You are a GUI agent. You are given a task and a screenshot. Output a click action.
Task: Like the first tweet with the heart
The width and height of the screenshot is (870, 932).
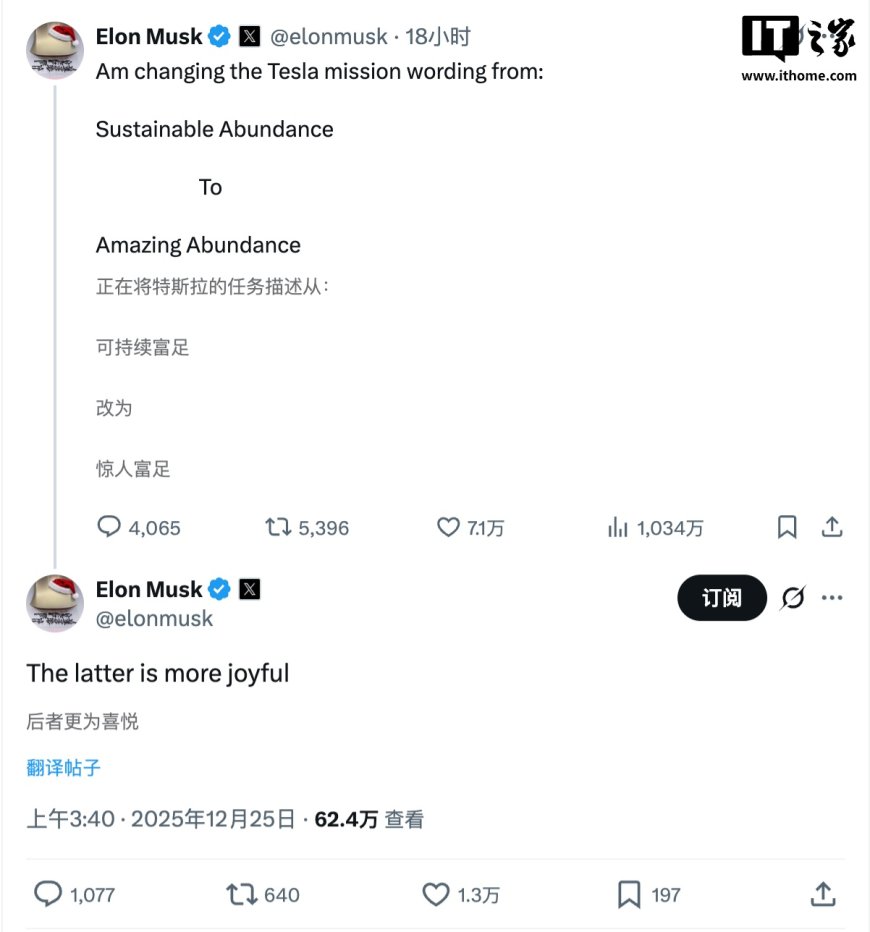447,527
